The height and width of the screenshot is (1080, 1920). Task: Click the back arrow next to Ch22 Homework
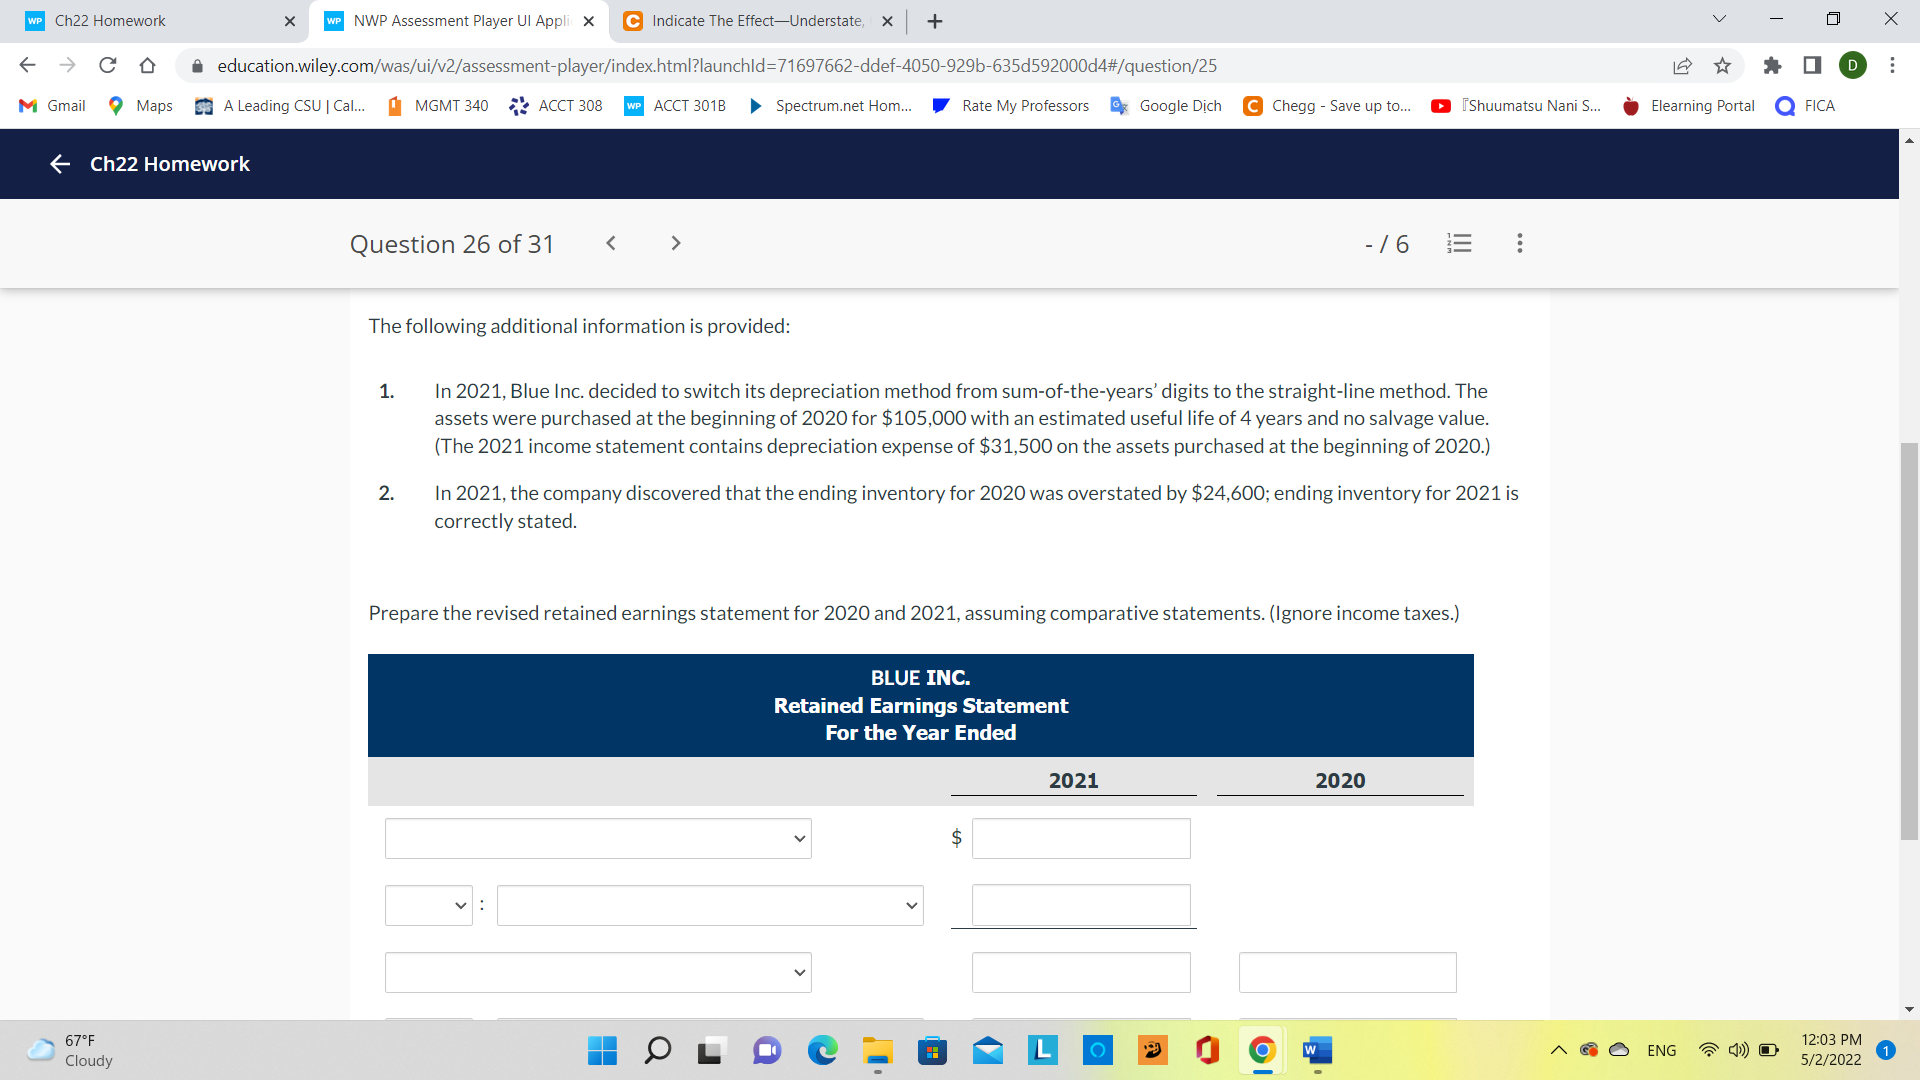60,164
